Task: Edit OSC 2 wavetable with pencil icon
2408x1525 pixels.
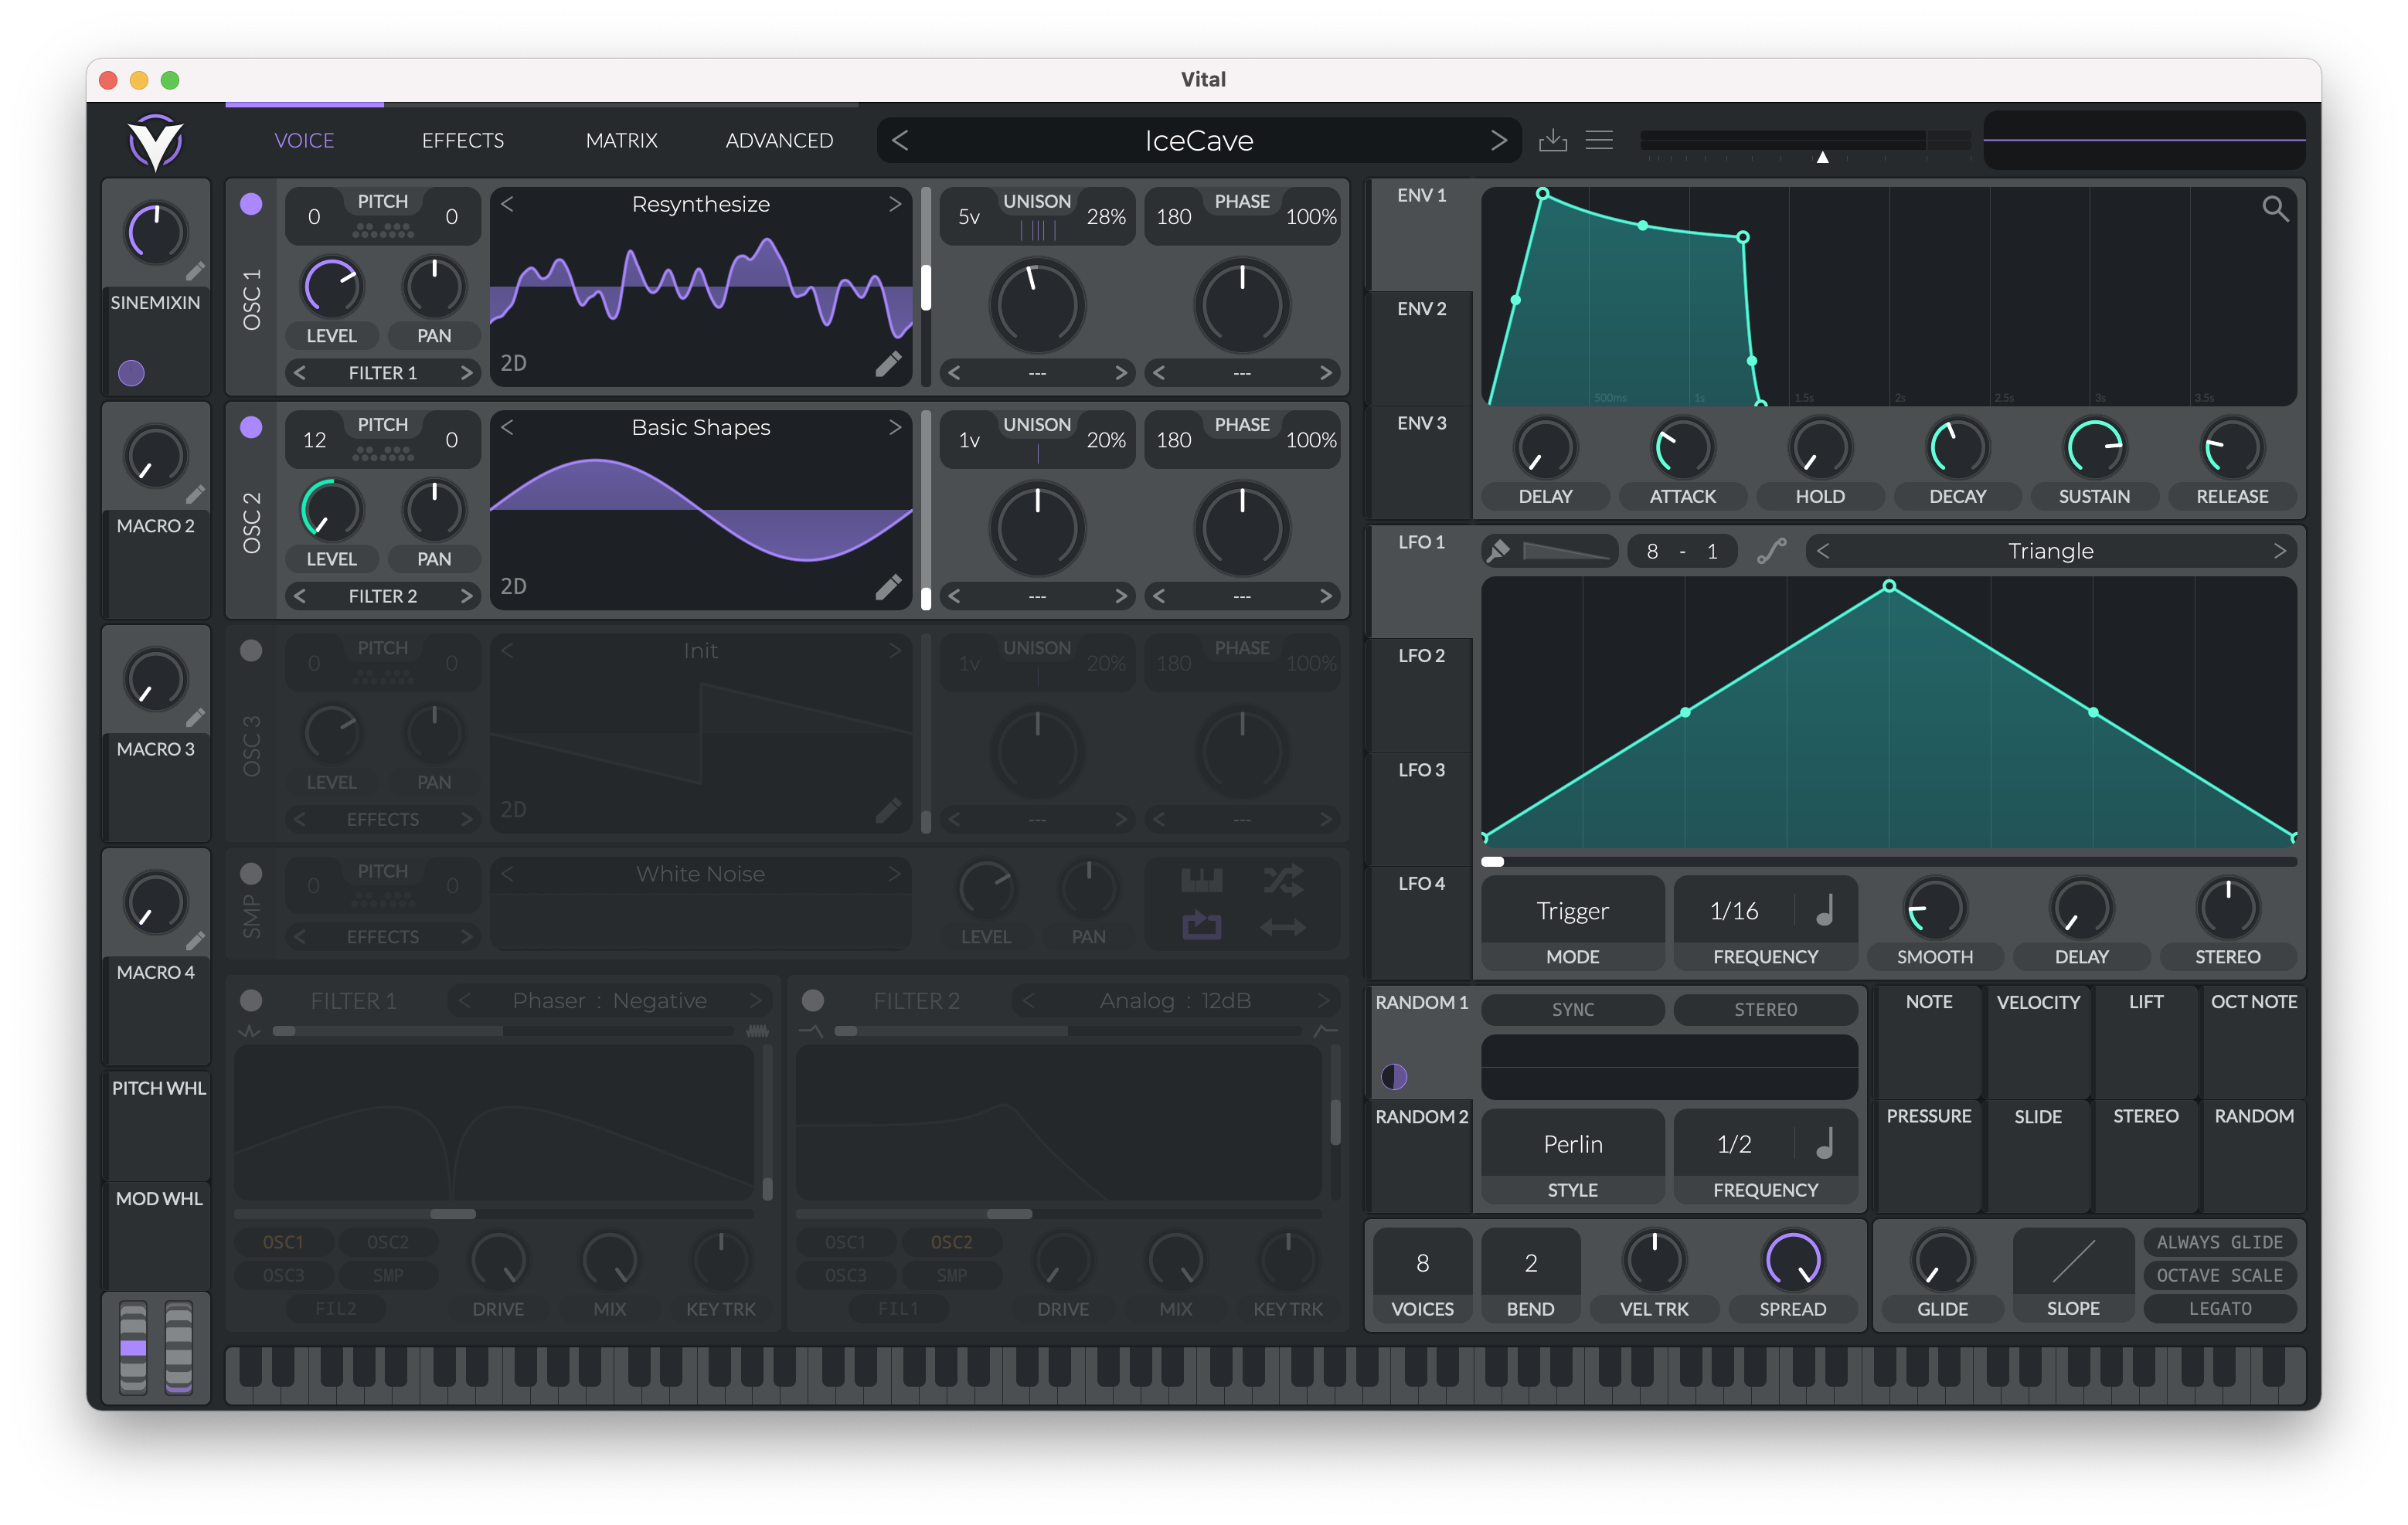Action: (x=888, y=587)
